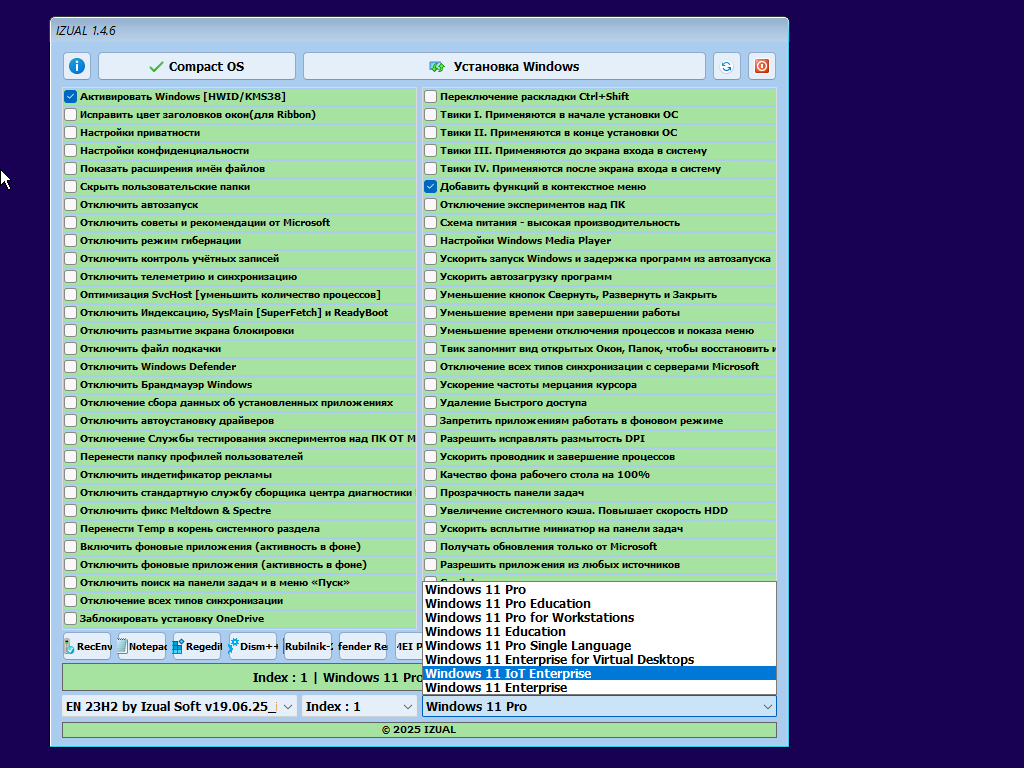Image resolution: width=1024 pixels, height=768 pixels.
Task: Pick Windows 11 Education edition
Action: (x=600, y=632)
